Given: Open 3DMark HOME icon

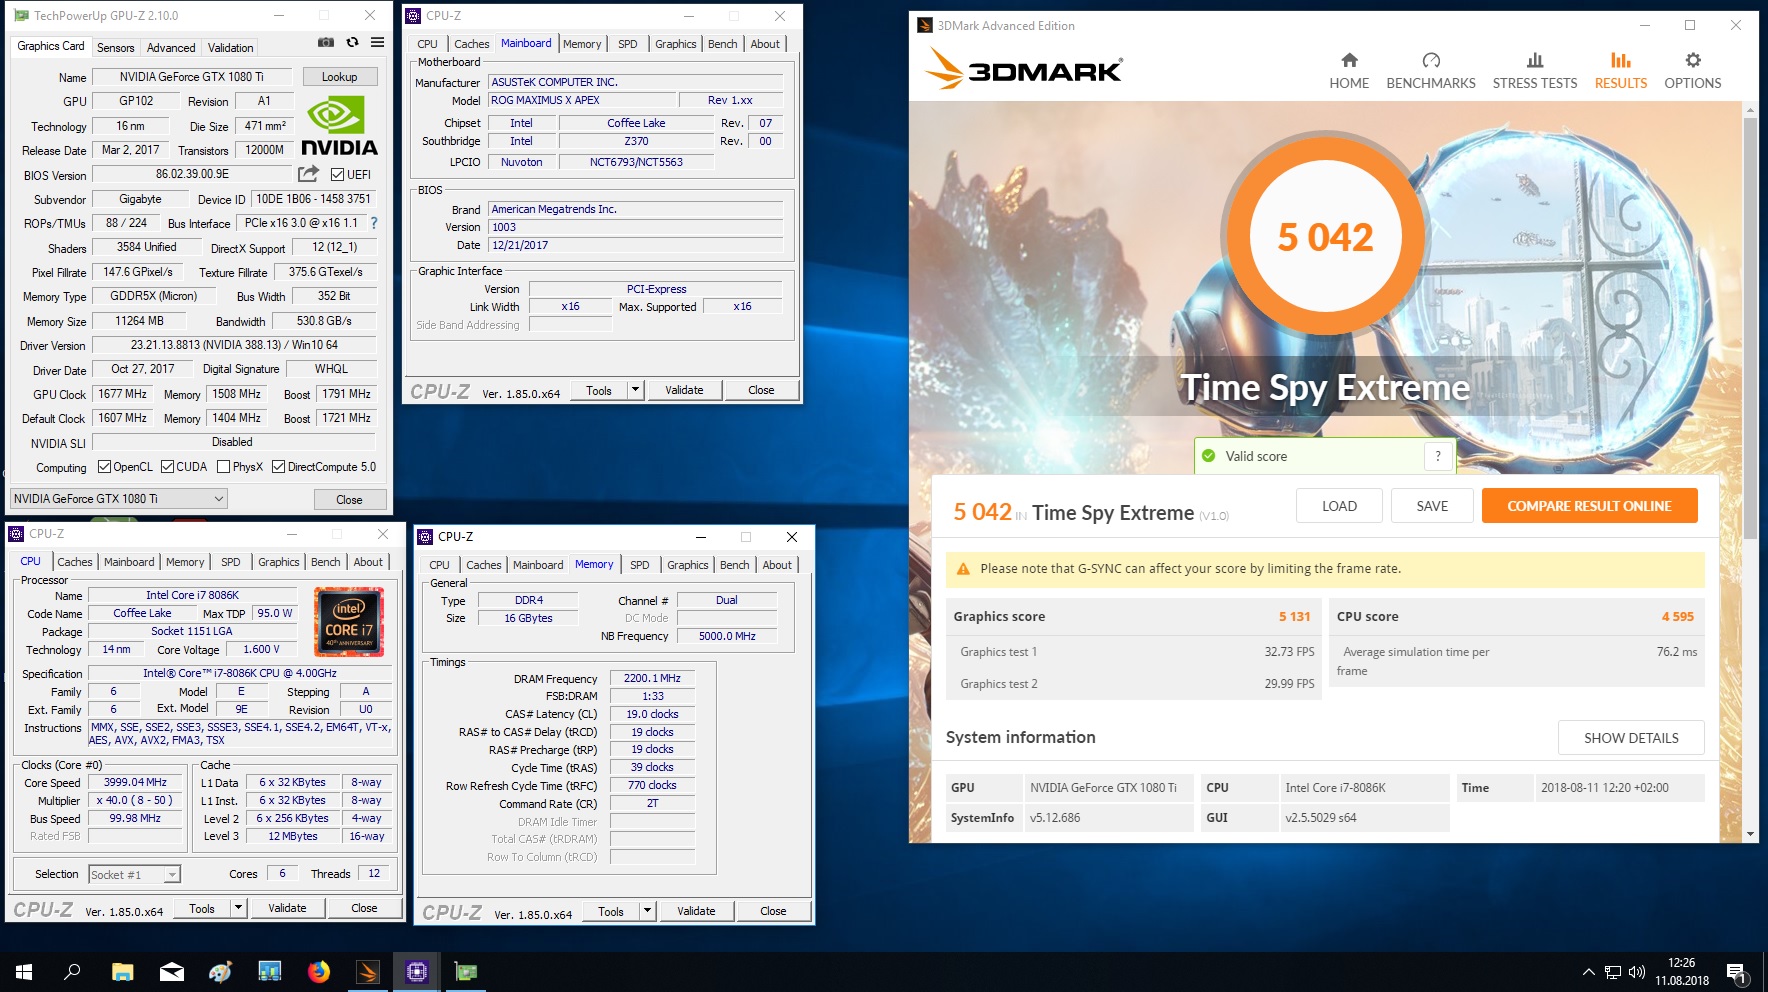Looking at the screenshot, I should pyautogui.click(x=1349, y=61).
